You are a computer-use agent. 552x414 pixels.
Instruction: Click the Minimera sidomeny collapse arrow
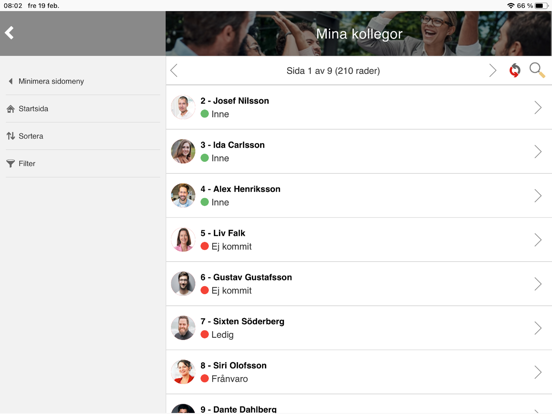11,81
